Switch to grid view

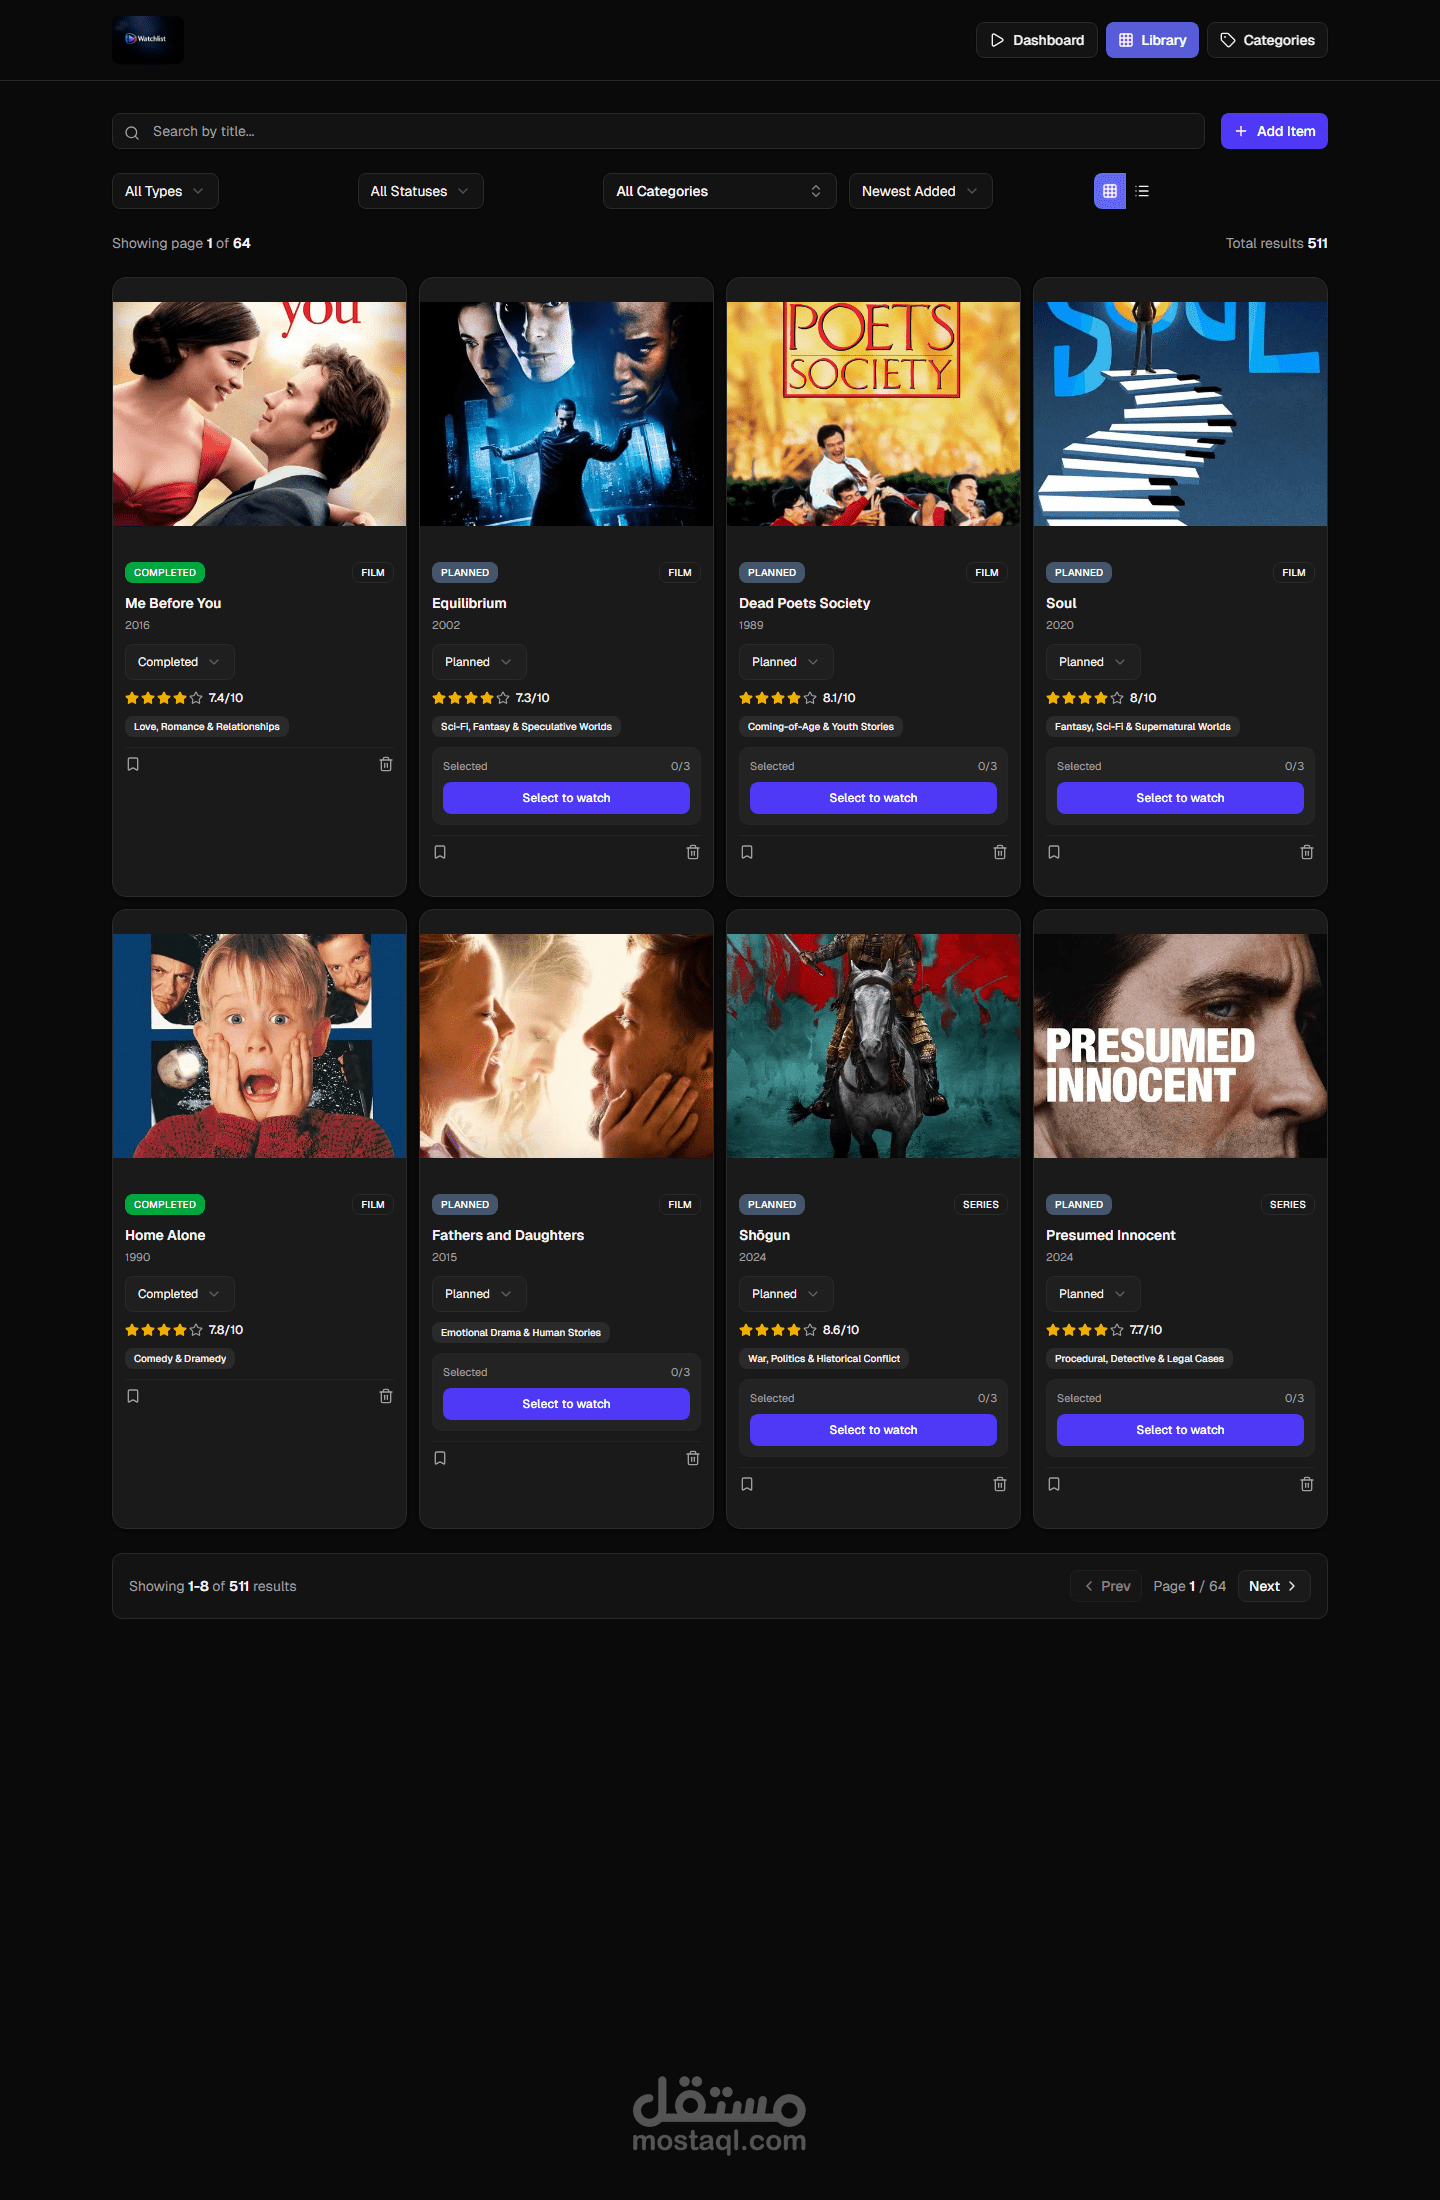[1110, 191]
